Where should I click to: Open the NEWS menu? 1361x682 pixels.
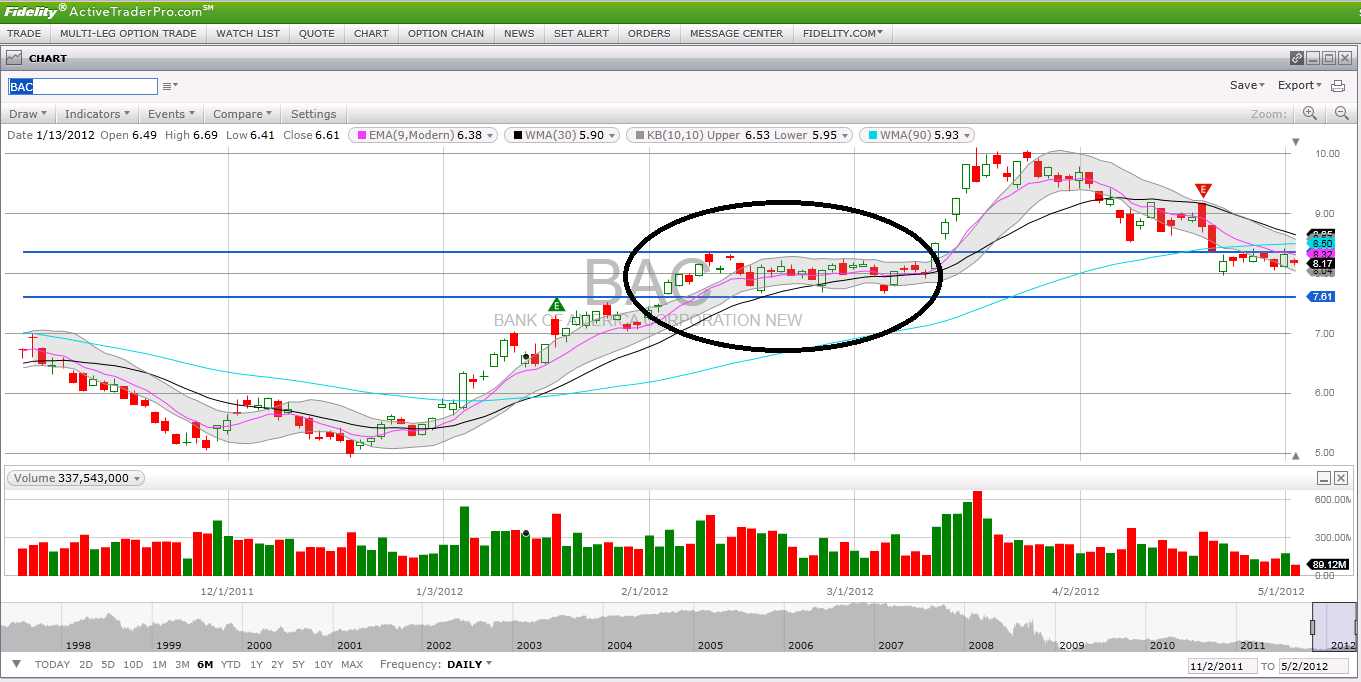point(519,33)
